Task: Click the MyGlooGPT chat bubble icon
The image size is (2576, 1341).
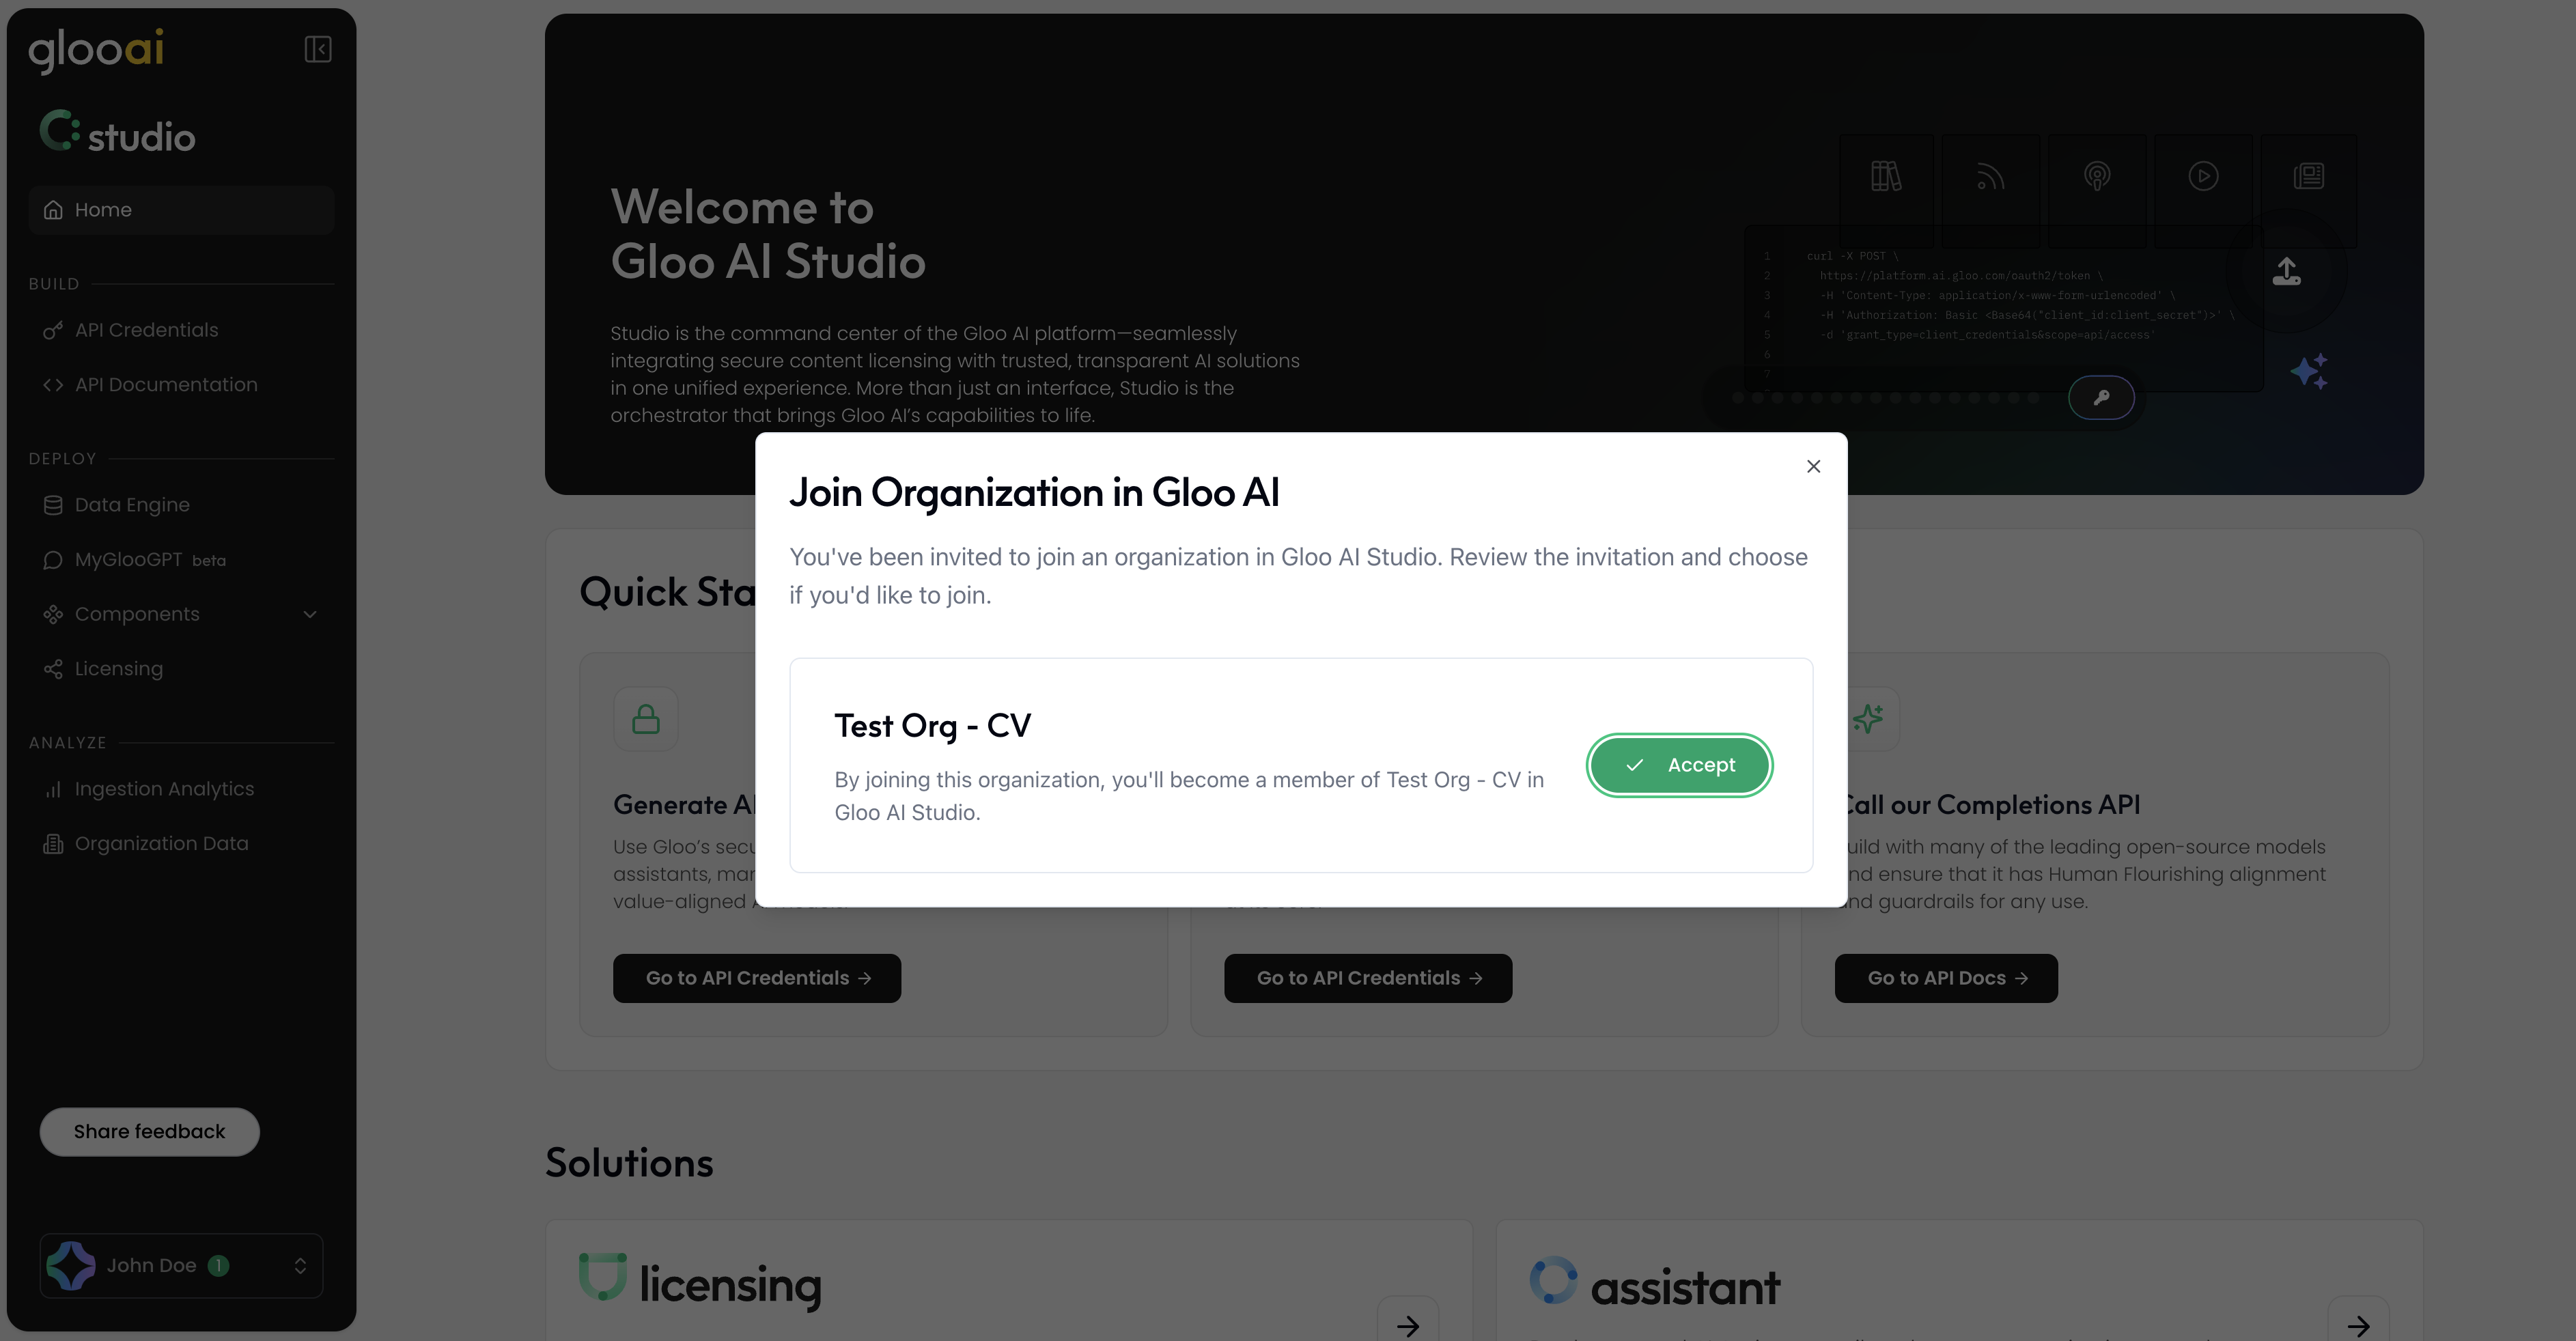Action: point(53,560)
